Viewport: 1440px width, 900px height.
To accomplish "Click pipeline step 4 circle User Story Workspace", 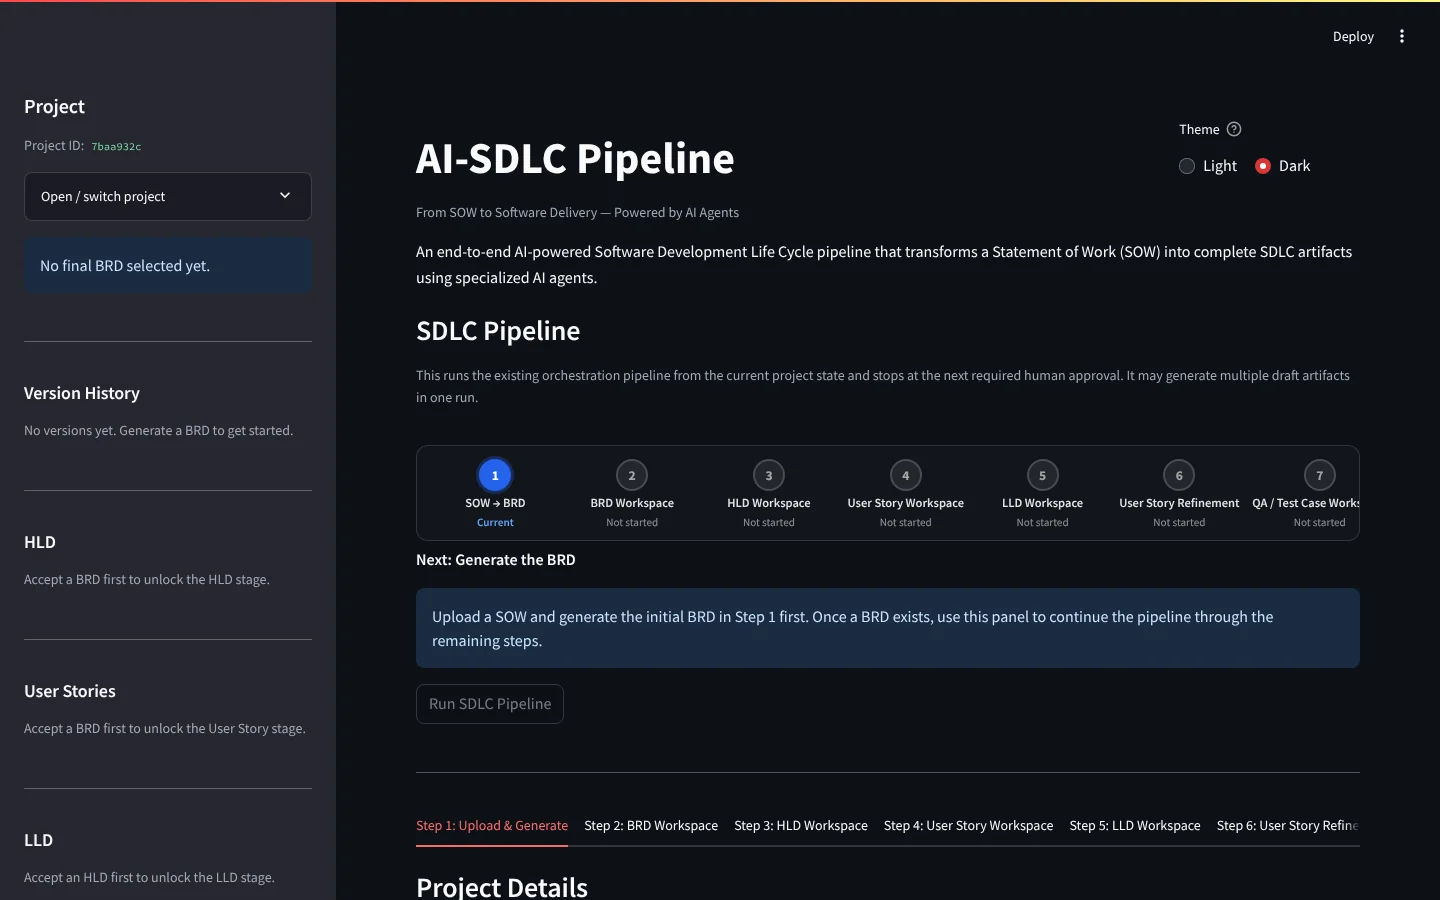I will click(906, 475).
